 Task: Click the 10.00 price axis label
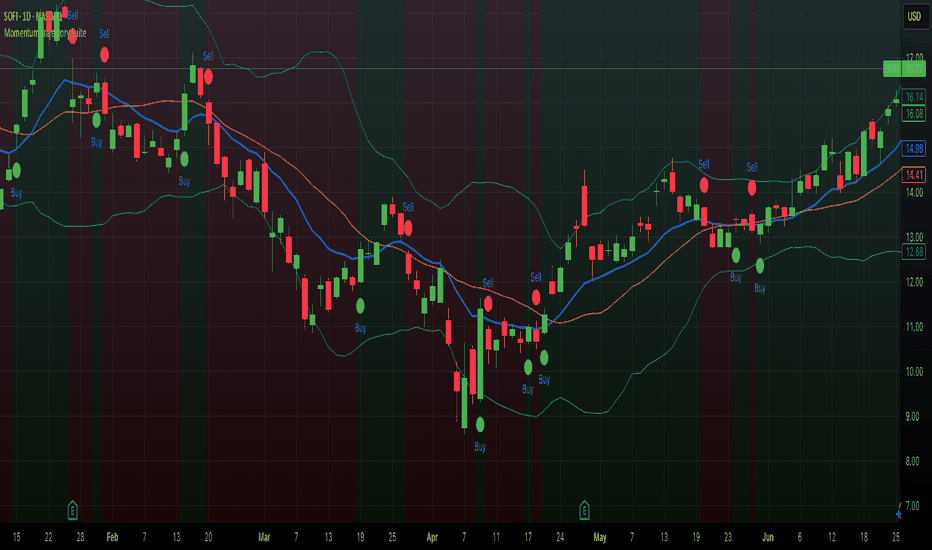[x=914, y=372]
